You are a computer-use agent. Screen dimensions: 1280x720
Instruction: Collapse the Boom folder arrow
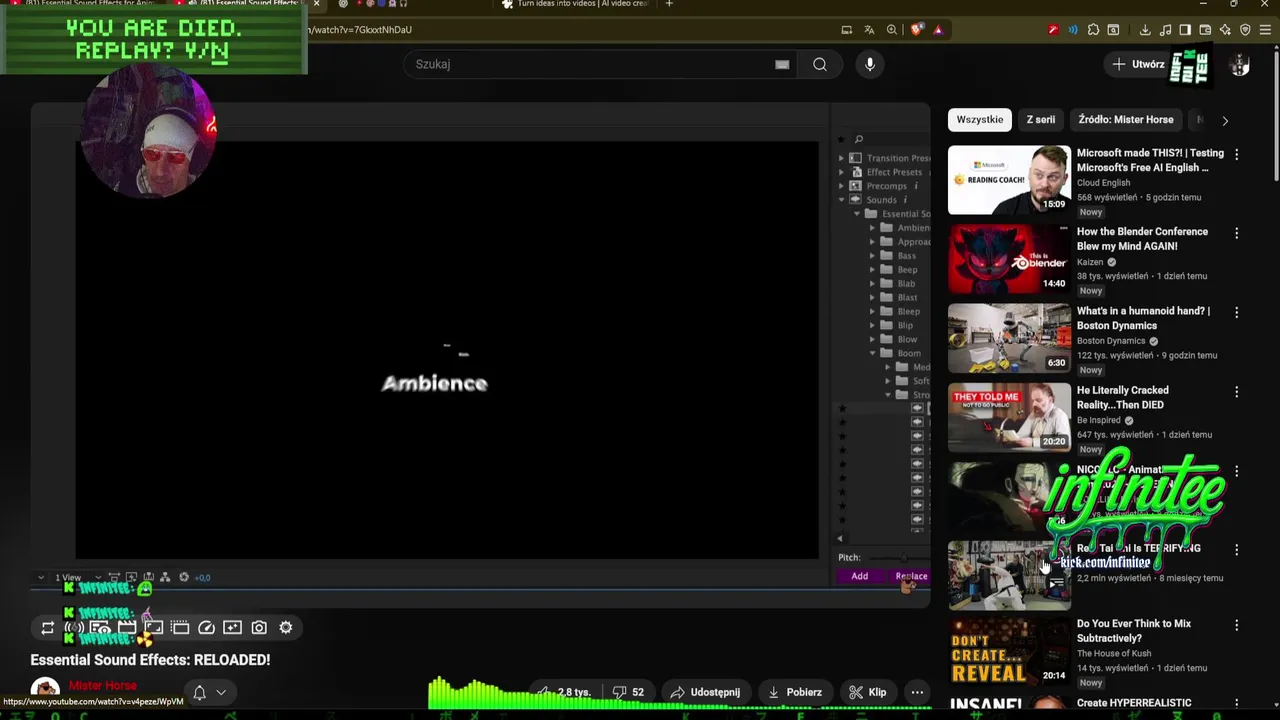pyautogui.click(x=872, y=353)
